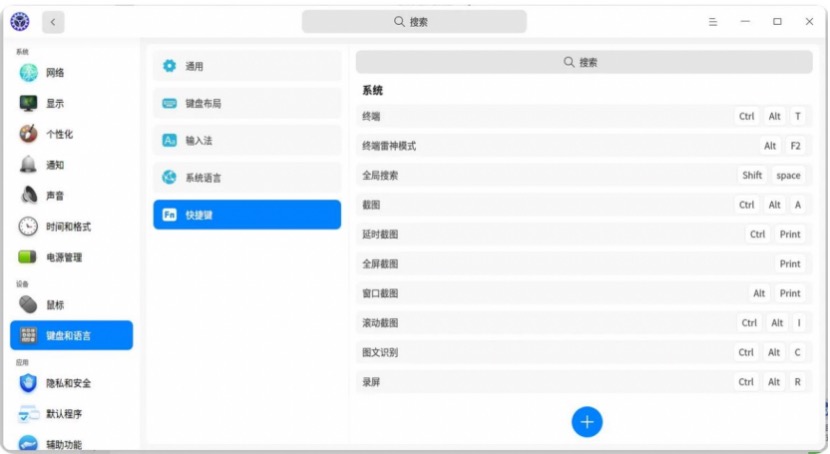
Task: Open Notification (通知) bell icon
Action: pyautogui.click(x=28, y=165)
